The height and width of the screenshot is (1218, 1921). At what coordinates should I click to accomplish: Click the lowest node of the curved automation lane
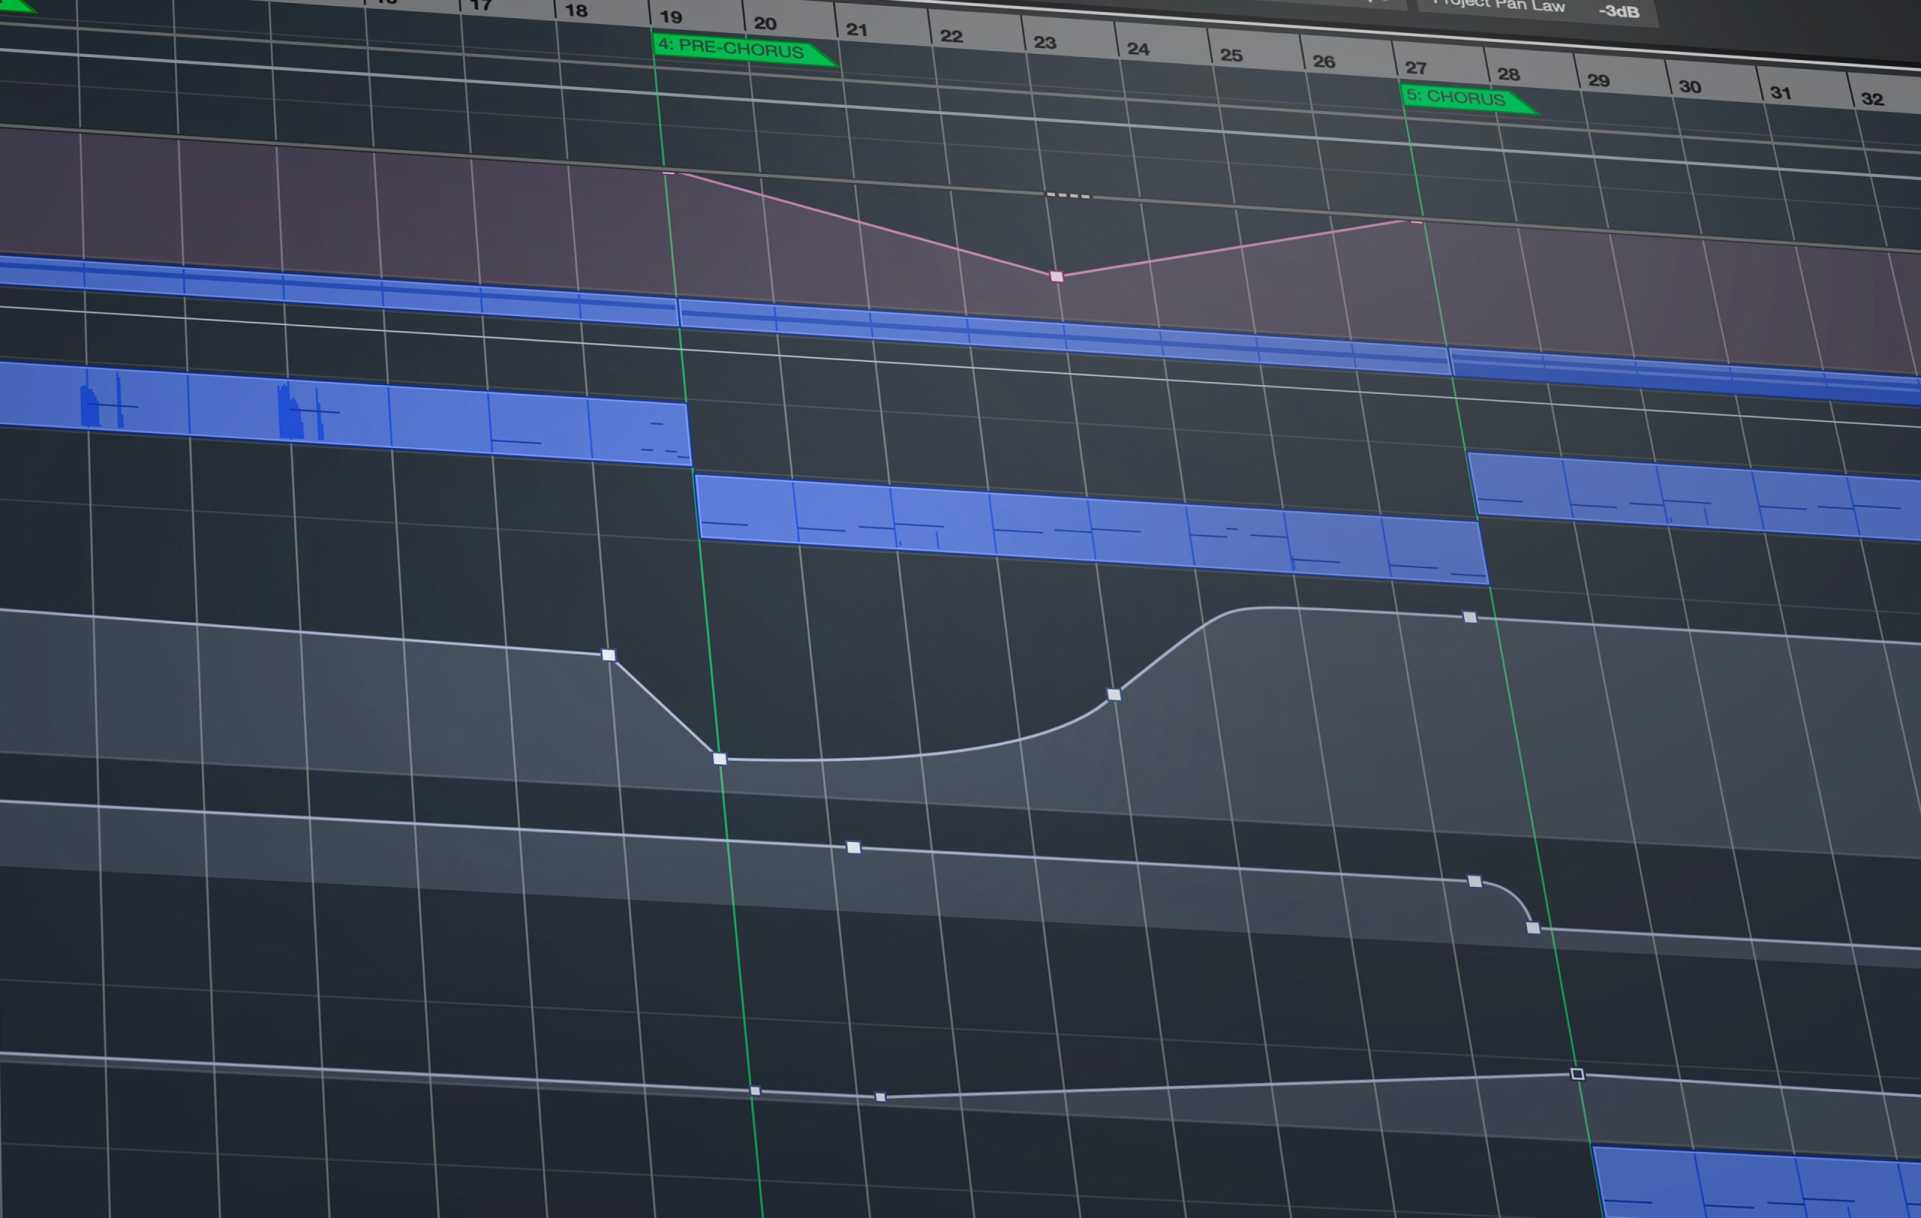719,759
